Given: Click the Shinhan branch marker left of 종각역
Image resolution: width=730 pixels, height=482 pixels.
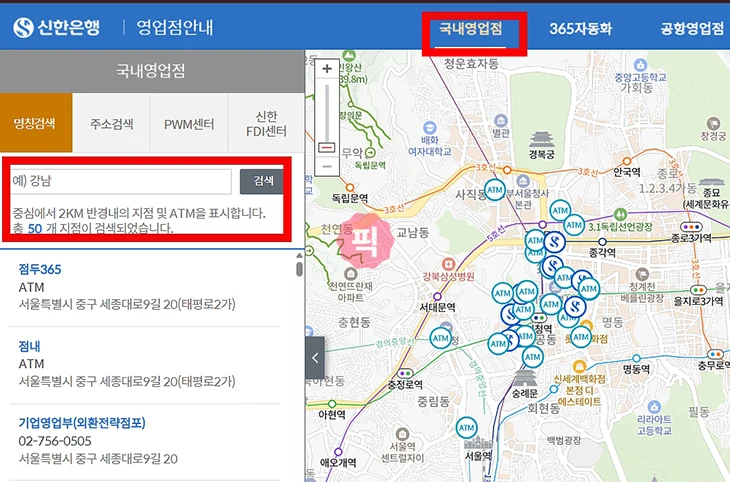Looking at the screenshot, I should (554, 242).
